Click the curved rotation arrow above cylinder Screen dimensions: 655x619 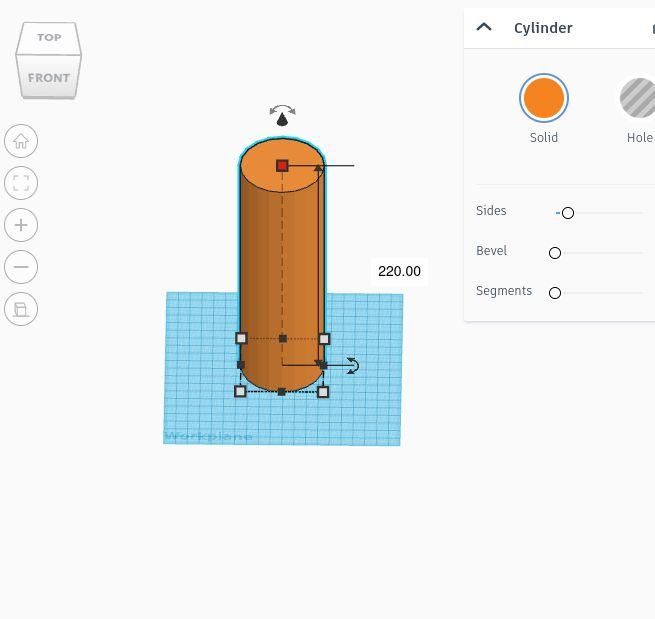click(x=283, y=109)
